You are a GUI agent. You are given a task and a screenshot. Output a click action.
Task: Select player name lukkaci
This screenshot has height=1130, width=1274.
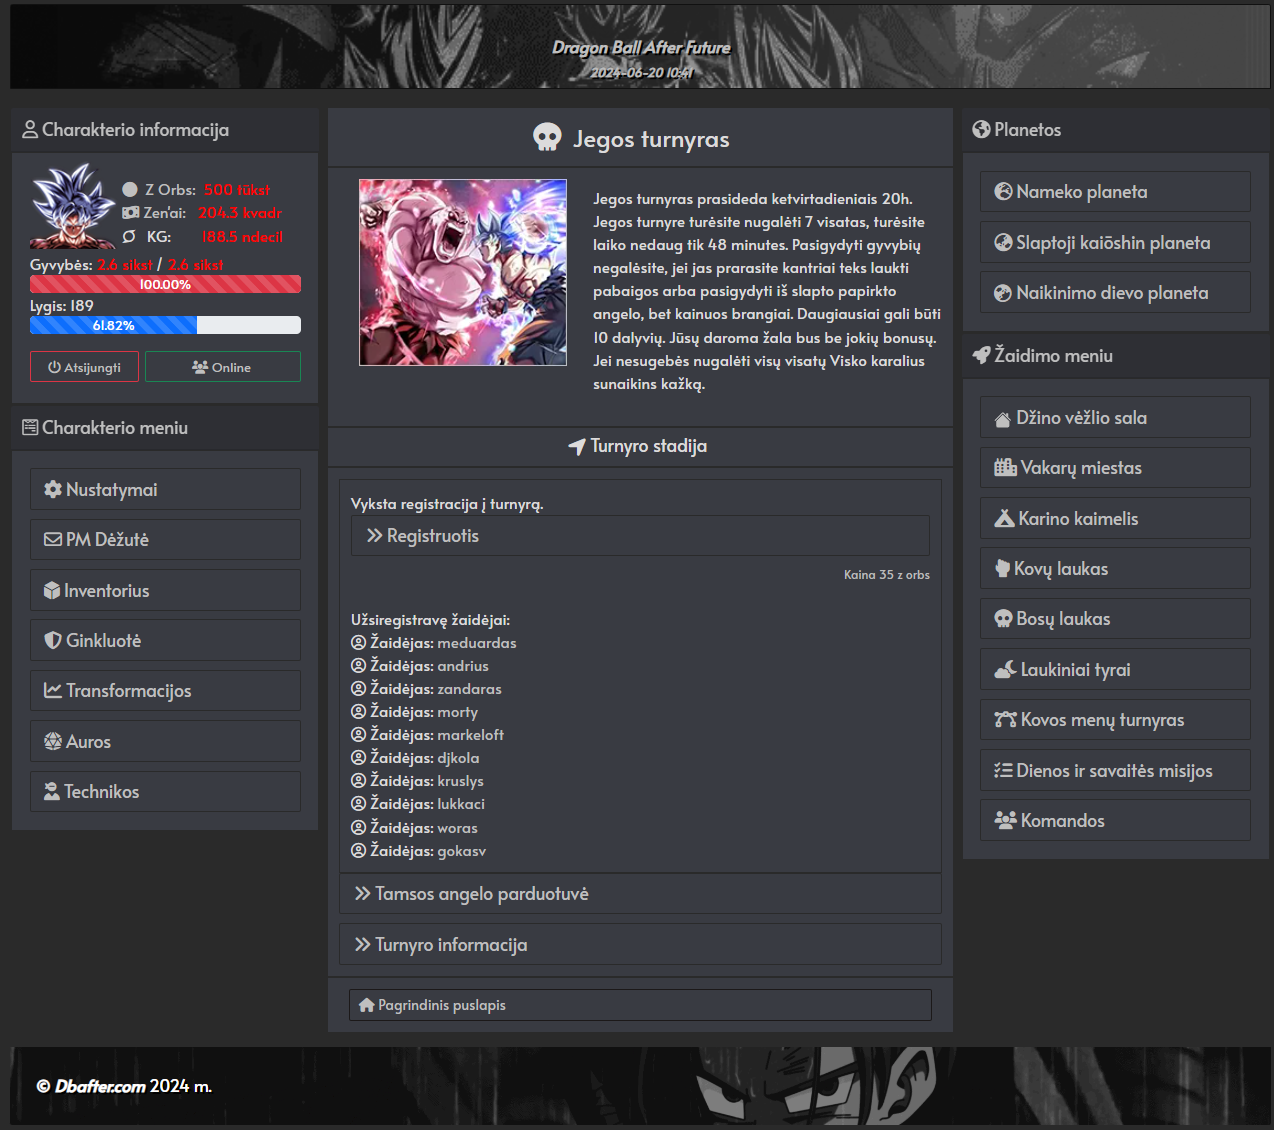(x=461, y=804)
